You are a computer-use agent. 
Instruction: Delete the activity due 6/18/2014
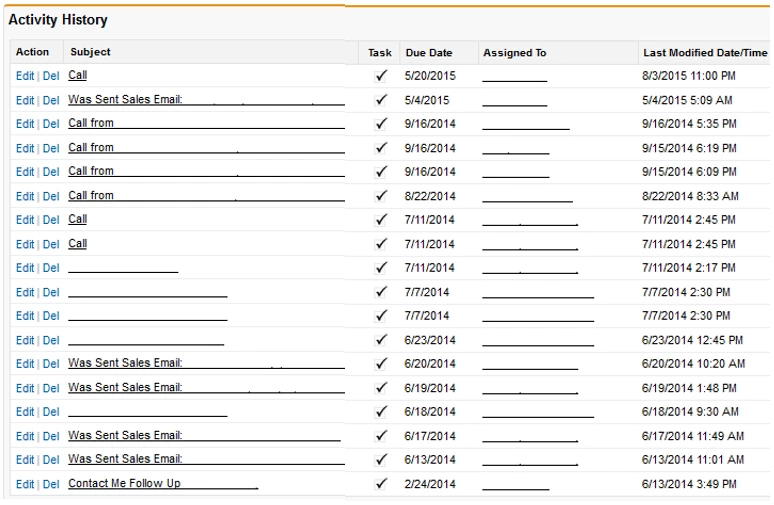[51, 412]
